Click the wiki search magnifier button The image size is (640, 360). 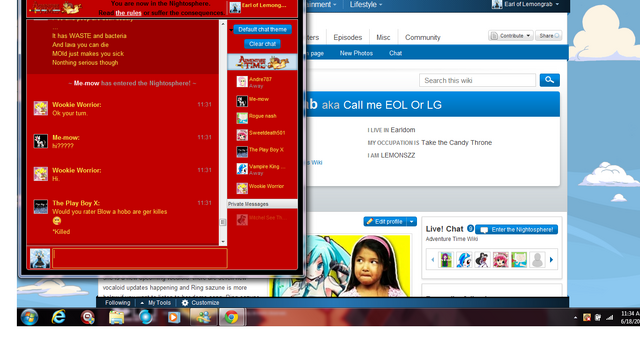tap(549, 80)
